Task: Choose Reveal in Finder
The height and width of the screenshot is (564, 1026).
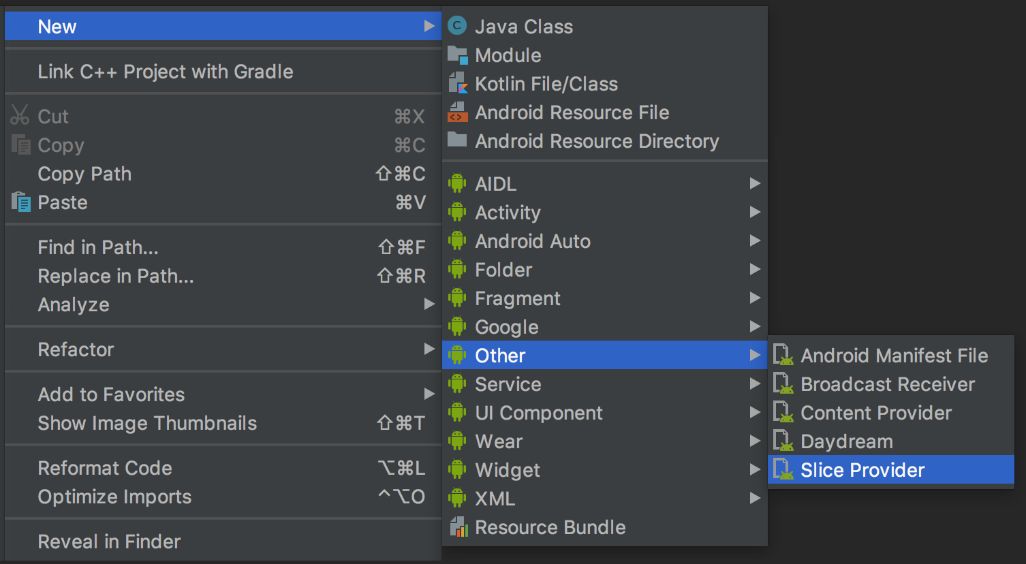Action: point(109,542)
